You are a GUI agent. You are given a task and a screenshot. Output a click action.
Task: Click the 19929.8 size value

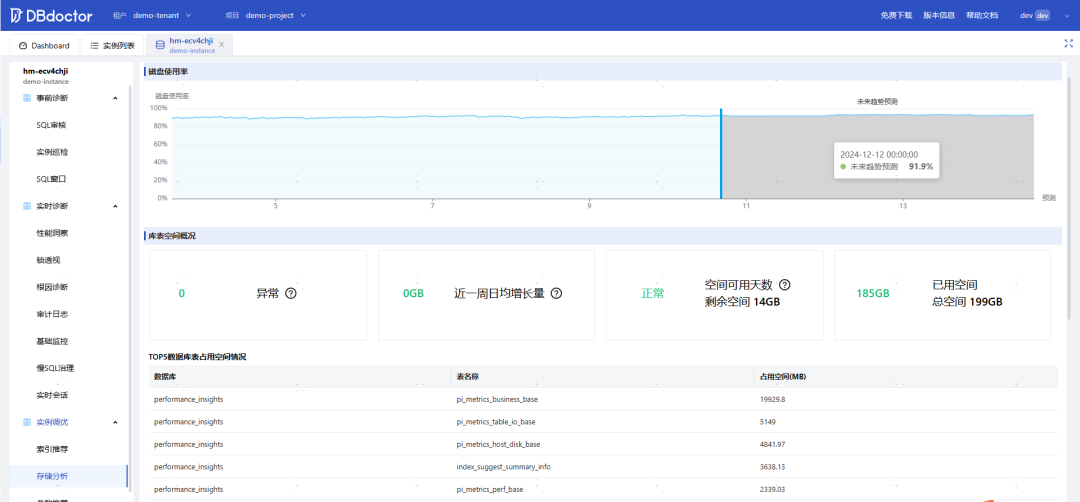[x=772, y=399]
